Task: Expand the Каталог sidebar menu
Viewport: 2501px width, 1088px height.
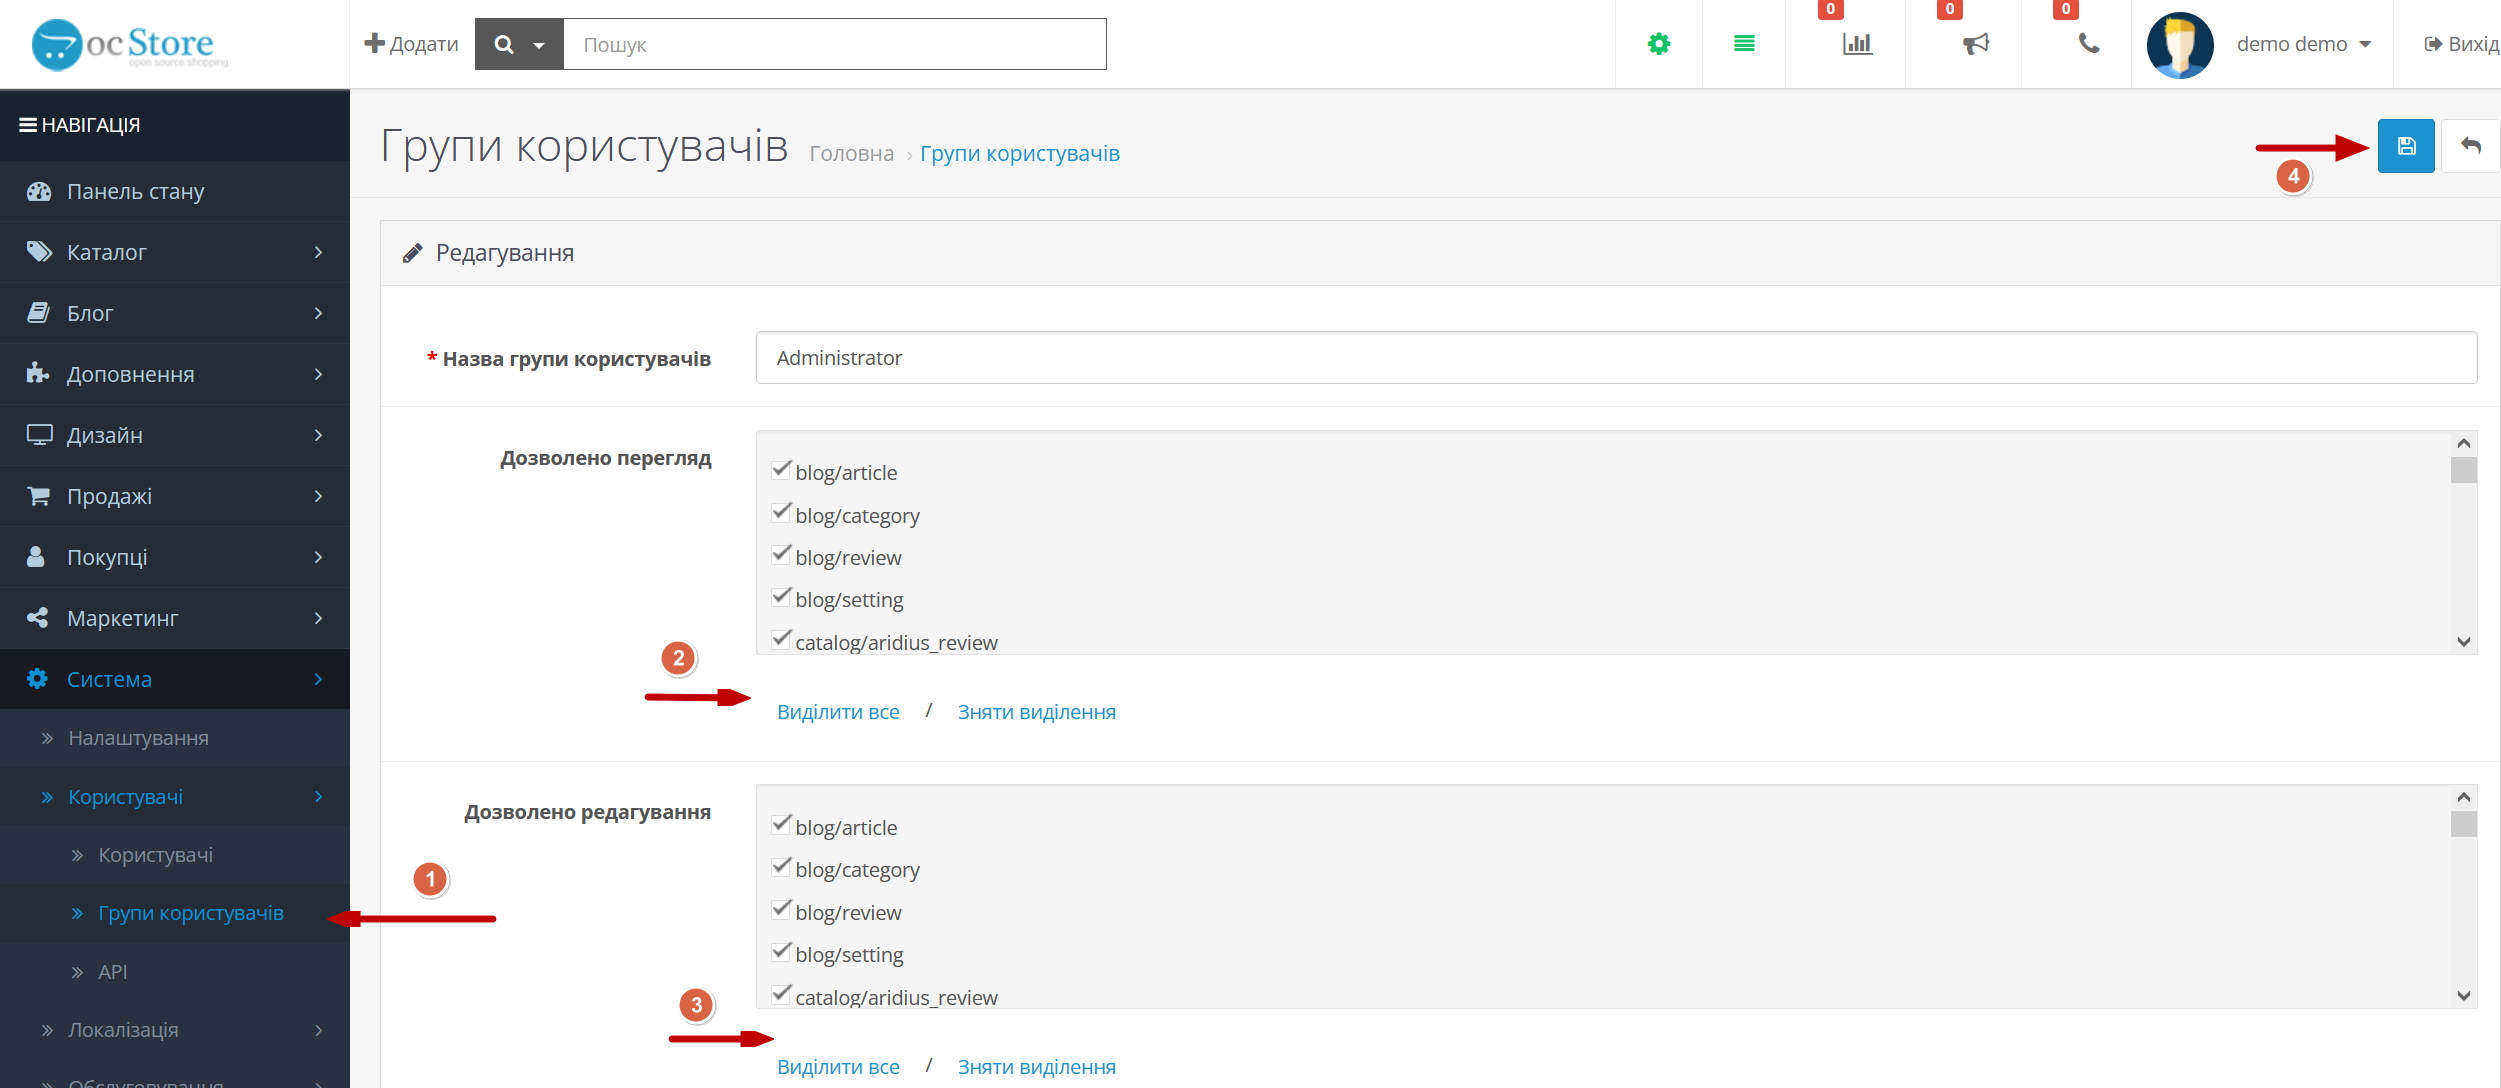Action: point(175,252)
